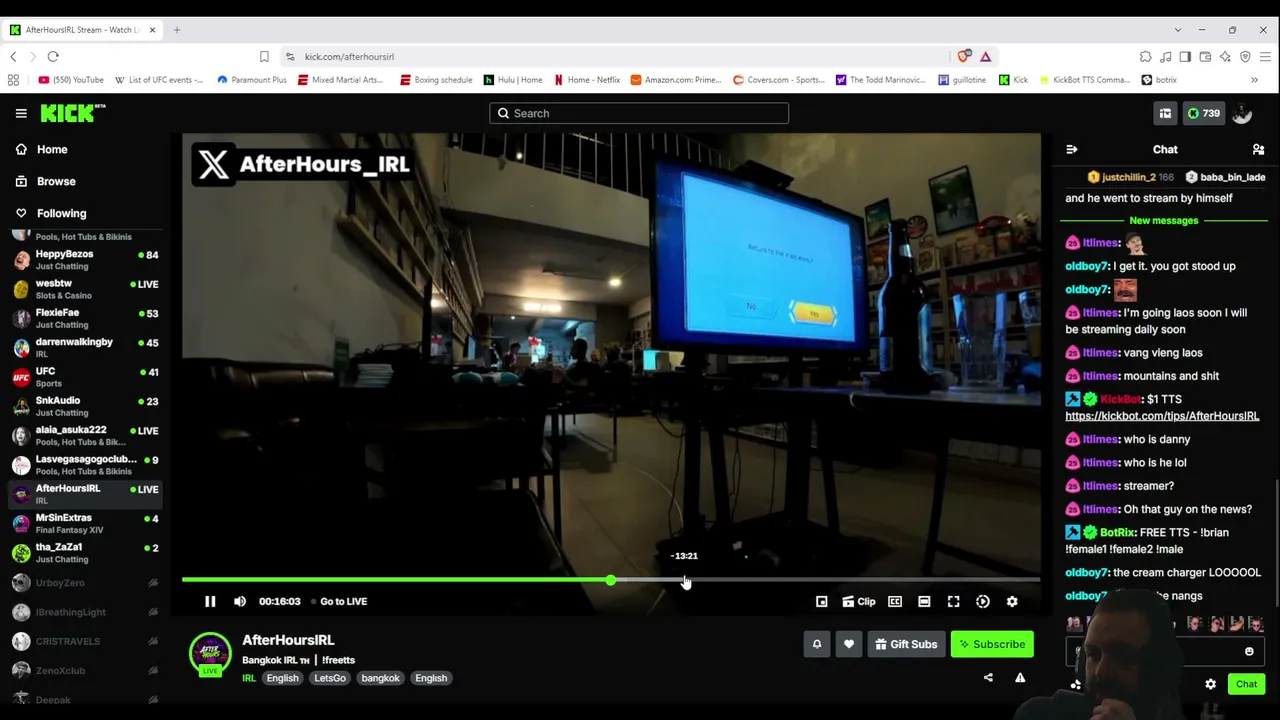Viewport: 1280px width, 720px height.
Task: Open the user profile avatar menu
Action: point(1242,113)
